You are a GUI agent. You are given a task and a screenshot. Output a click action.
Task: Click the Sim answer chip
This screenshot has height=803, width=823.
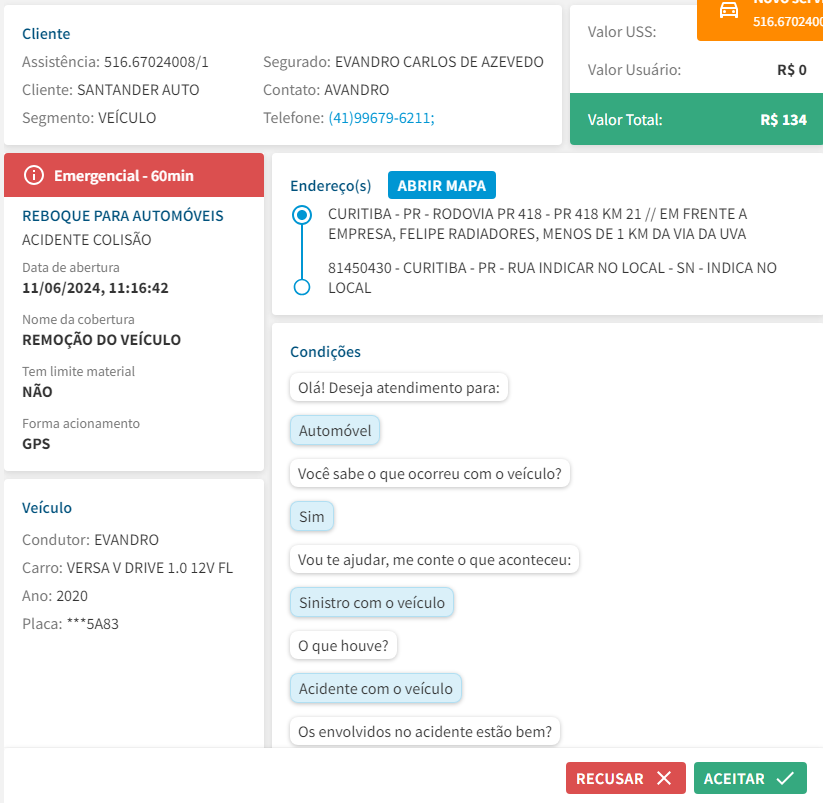coord(312,517)
